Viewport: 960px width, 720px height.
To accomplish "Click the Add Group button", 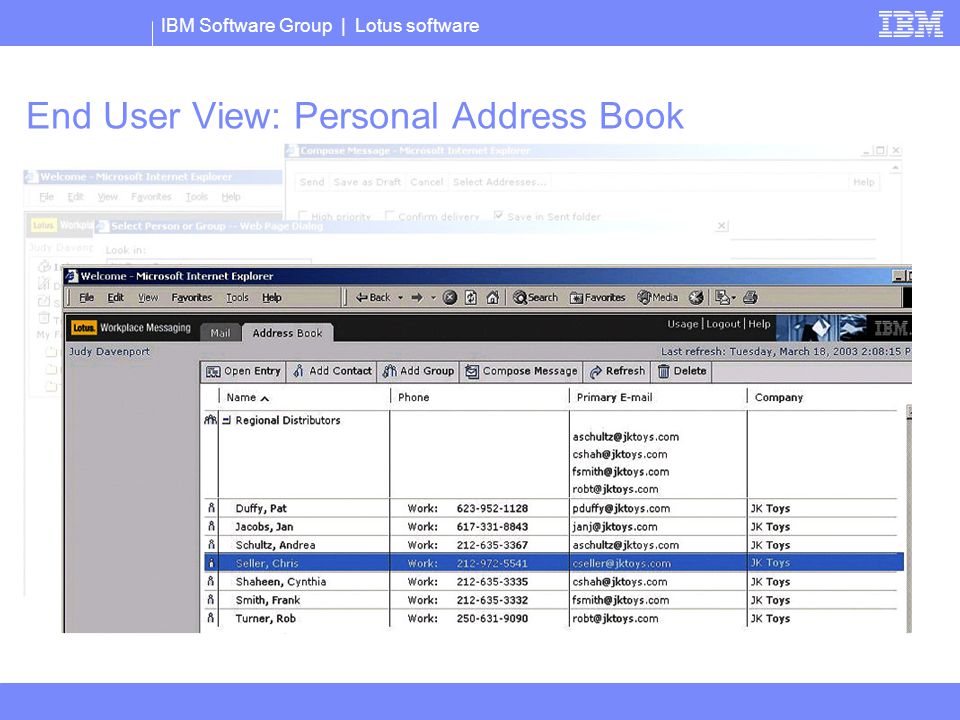I will coord(418,371).
